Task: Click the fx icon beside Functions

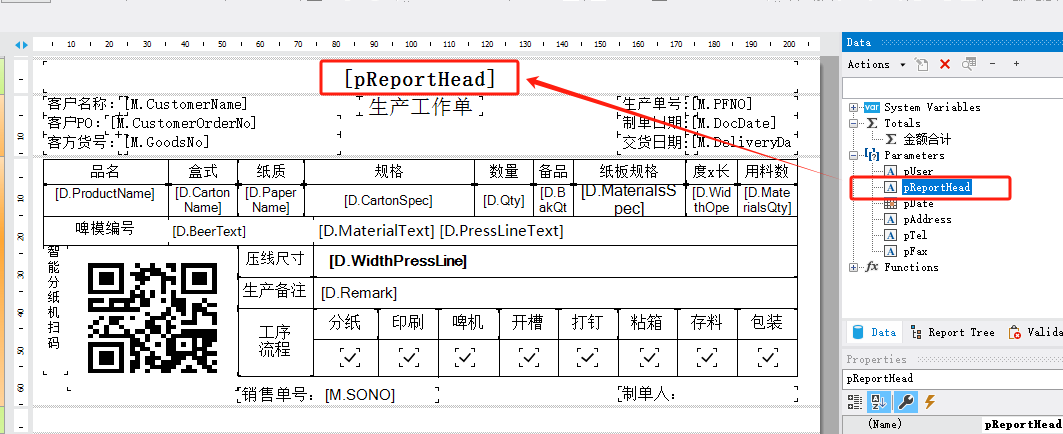Action: (872, 267)
